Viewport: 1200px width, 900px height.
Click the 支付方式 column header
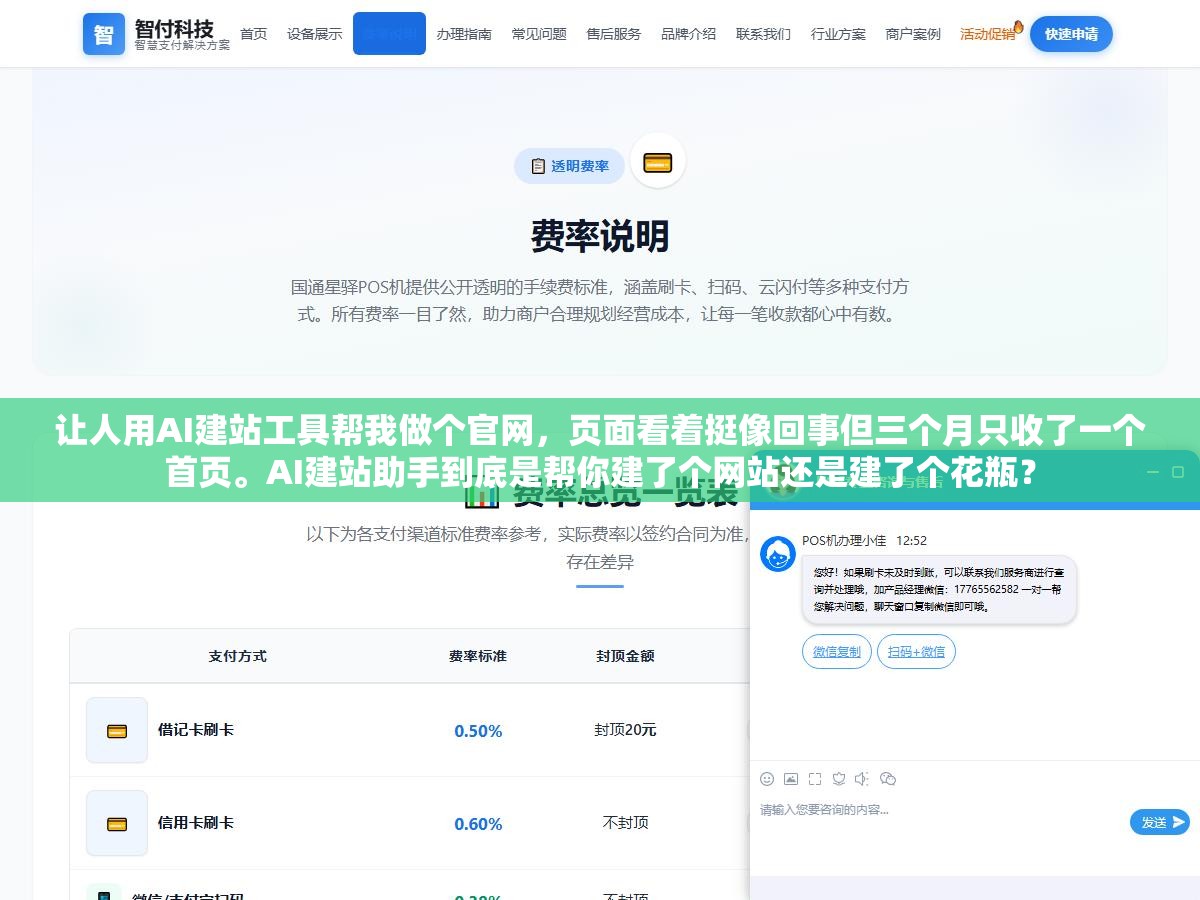click(x=238, y=656)
